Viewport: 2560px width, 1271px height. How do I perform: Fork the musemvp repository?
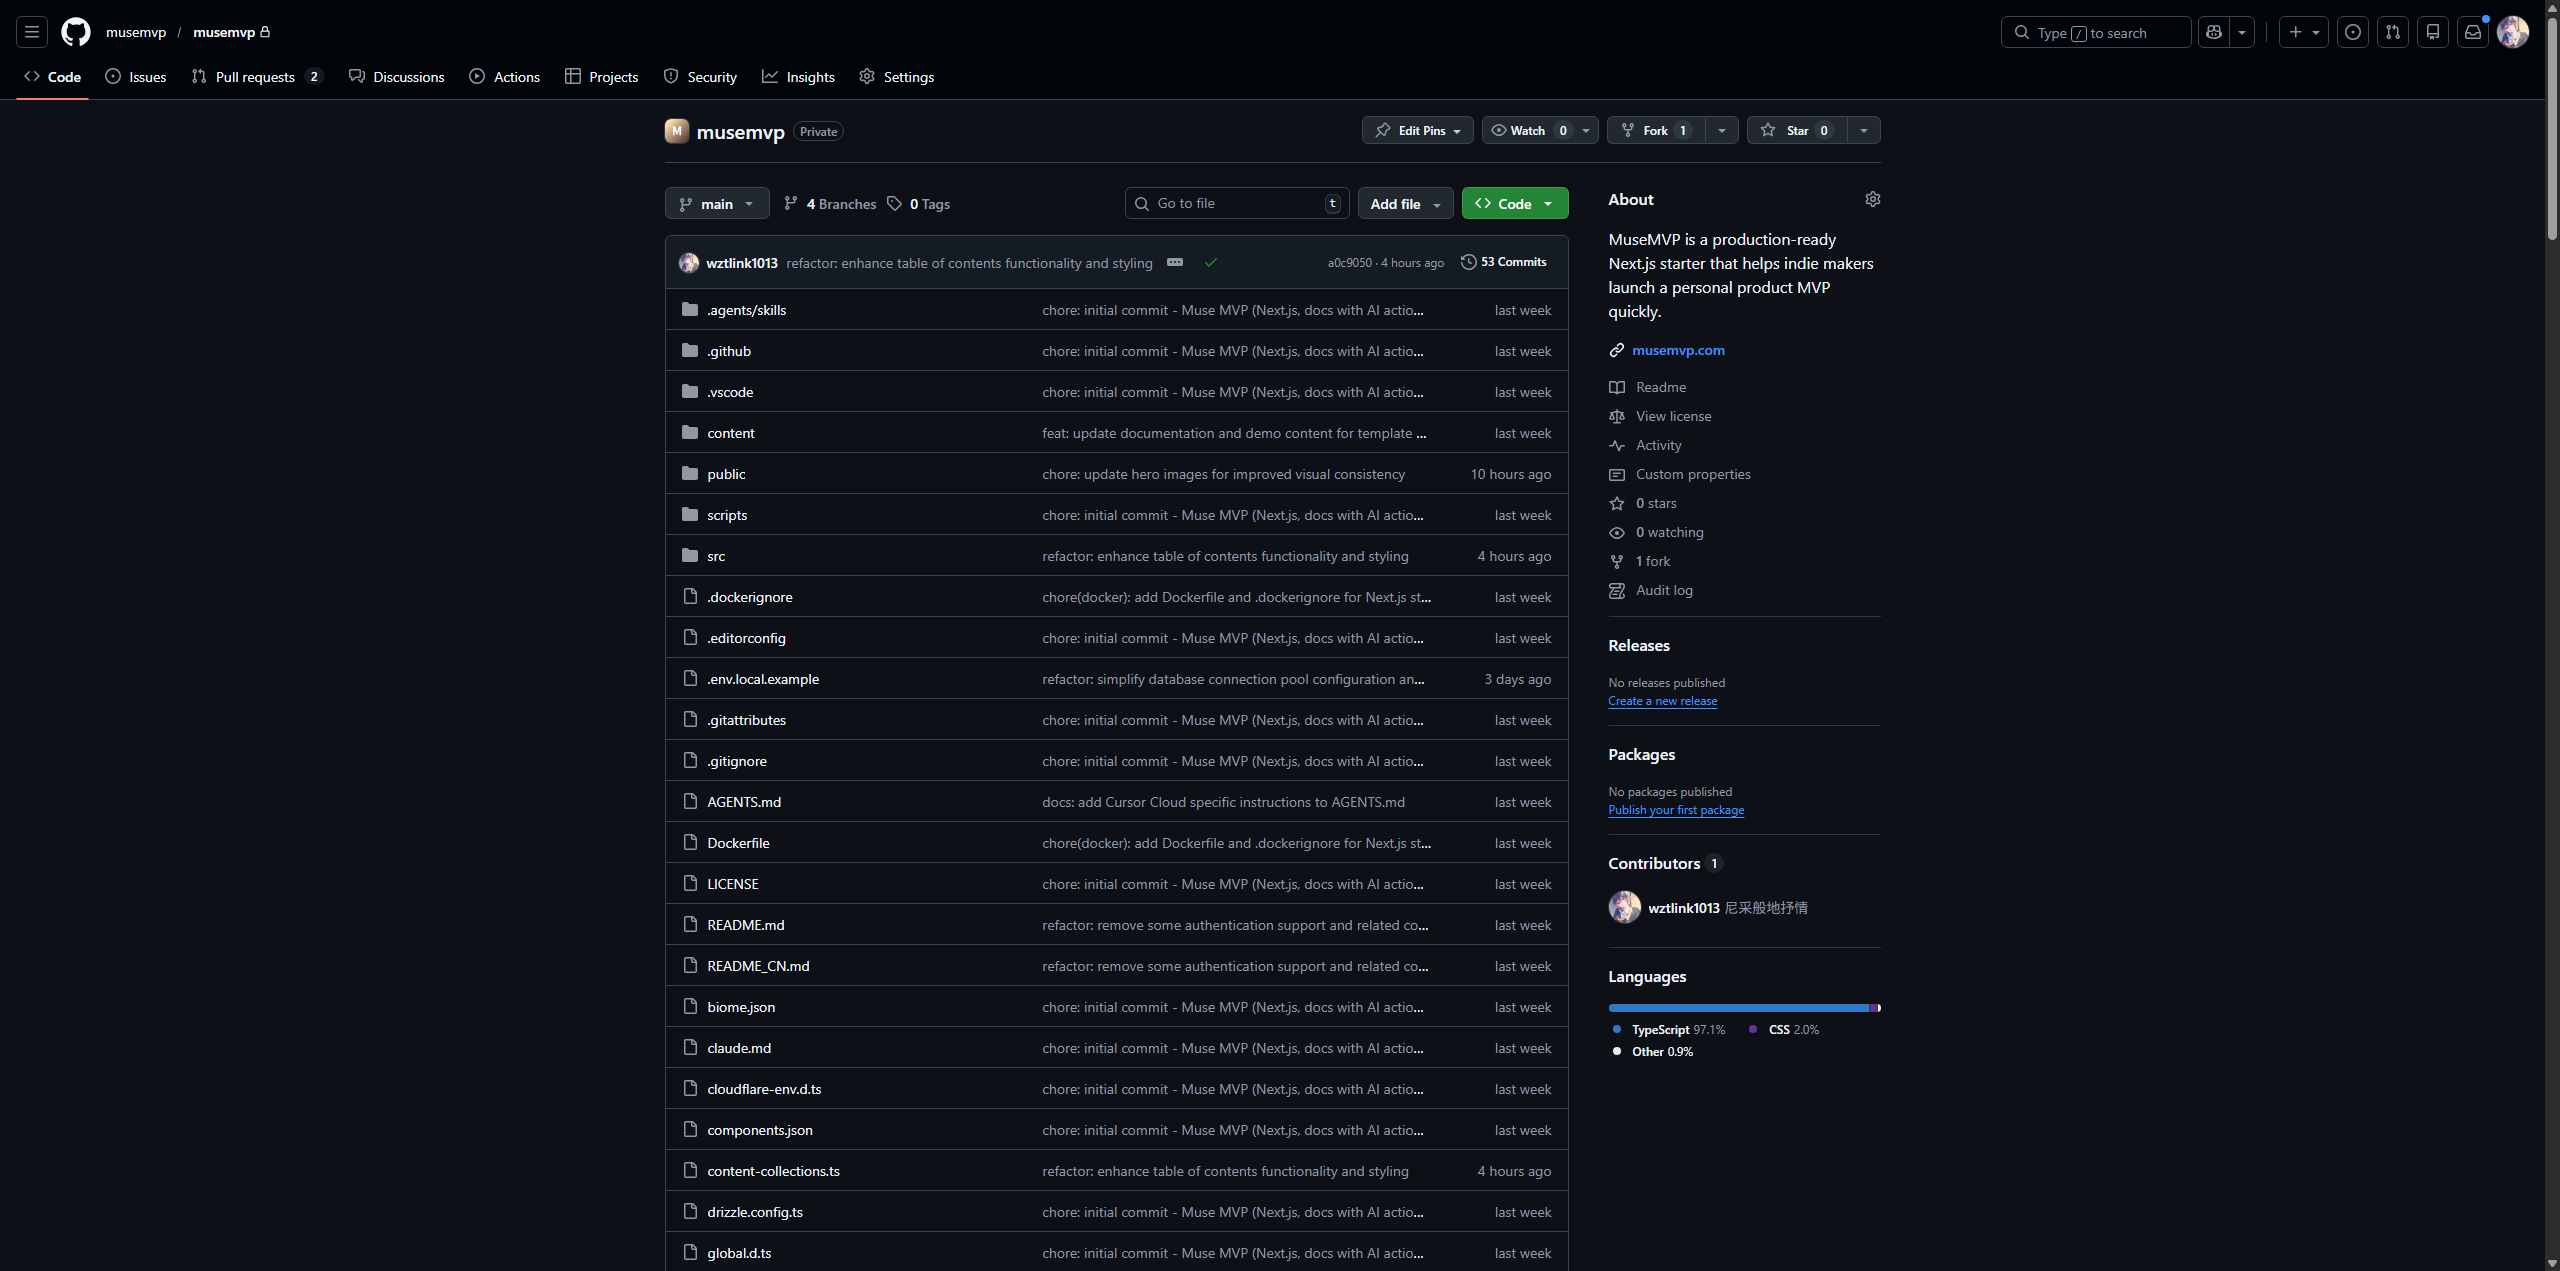(x=1656, y=130)
